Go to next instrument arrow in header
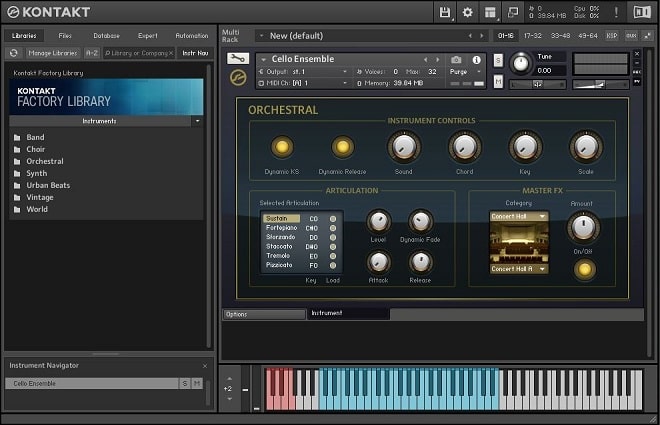The height and width of the screenshot is (425, 660). [x=438, y=60]
